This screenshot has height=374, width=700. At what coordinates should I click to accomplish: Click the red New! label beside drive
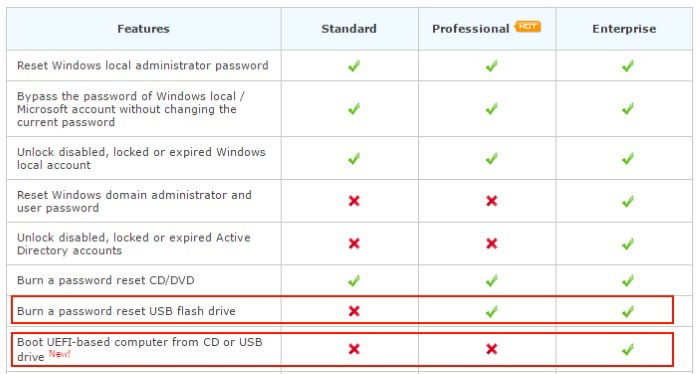click(59, 354)
